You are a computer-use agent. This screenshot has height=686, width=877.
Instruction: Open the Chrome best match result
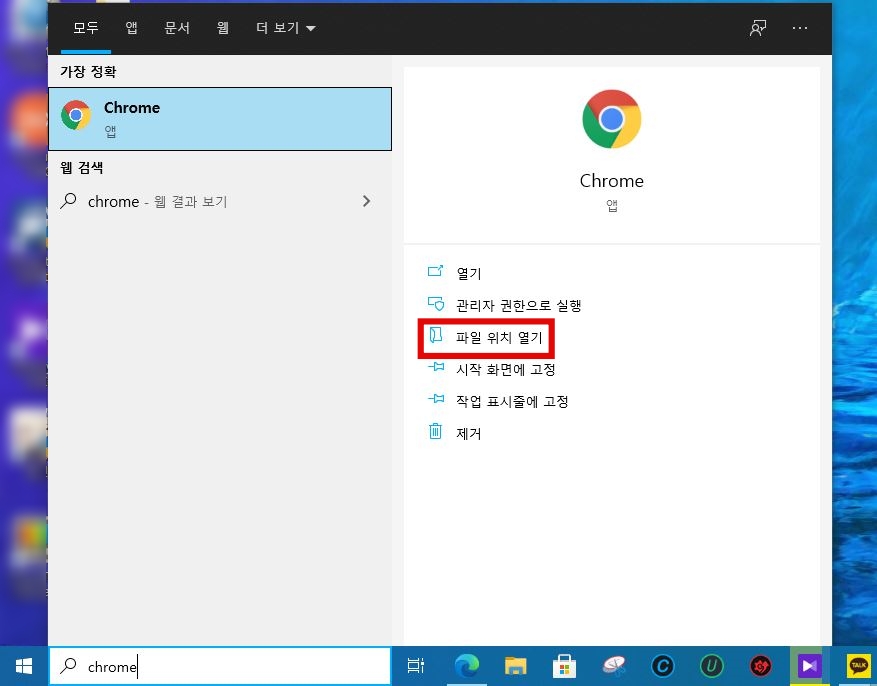tap(220, 119)
